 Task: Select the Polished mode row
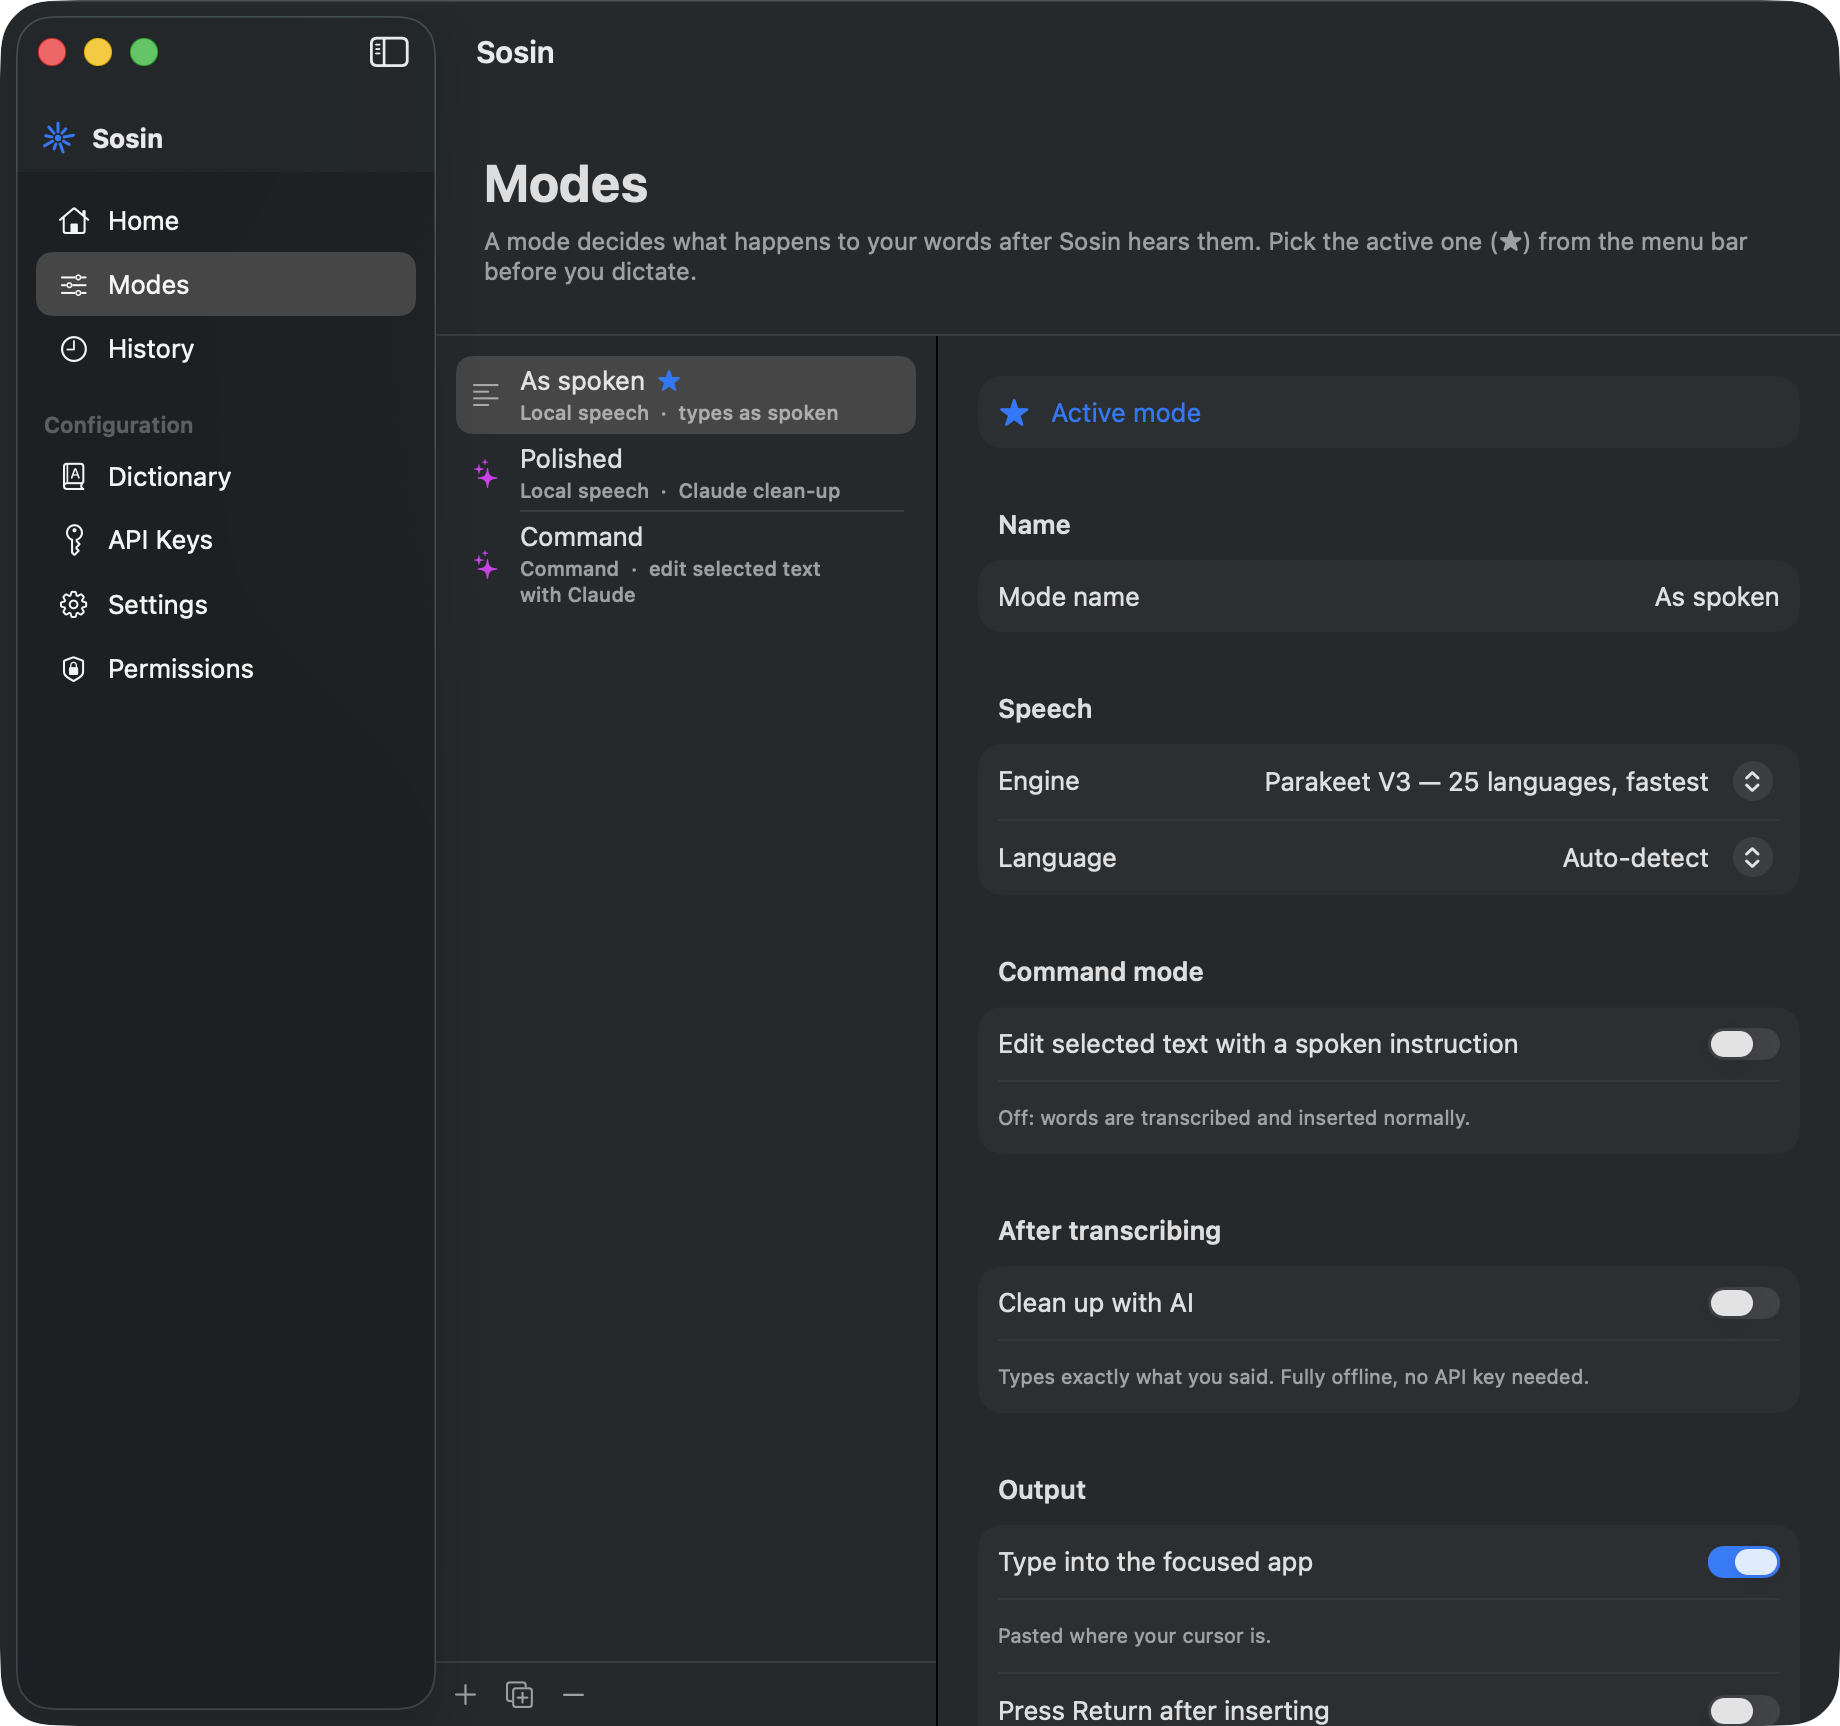(x=686, y=474)
